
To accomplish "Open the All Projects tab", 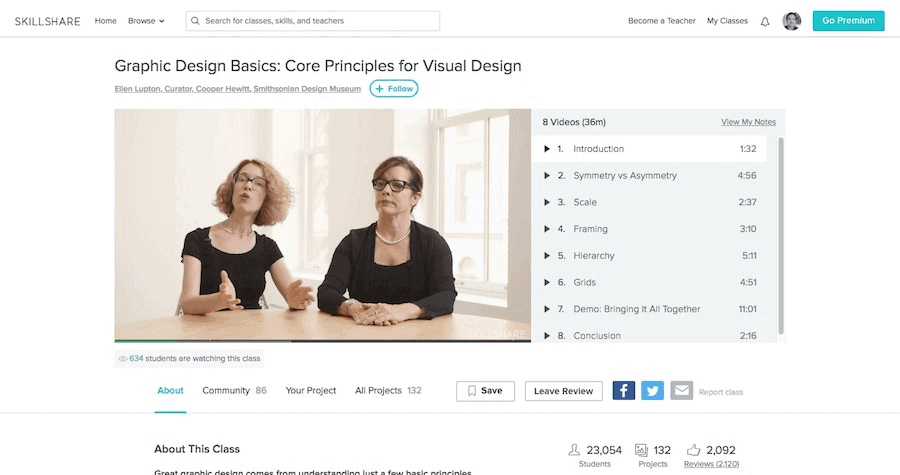I will (x=388, y=391).
